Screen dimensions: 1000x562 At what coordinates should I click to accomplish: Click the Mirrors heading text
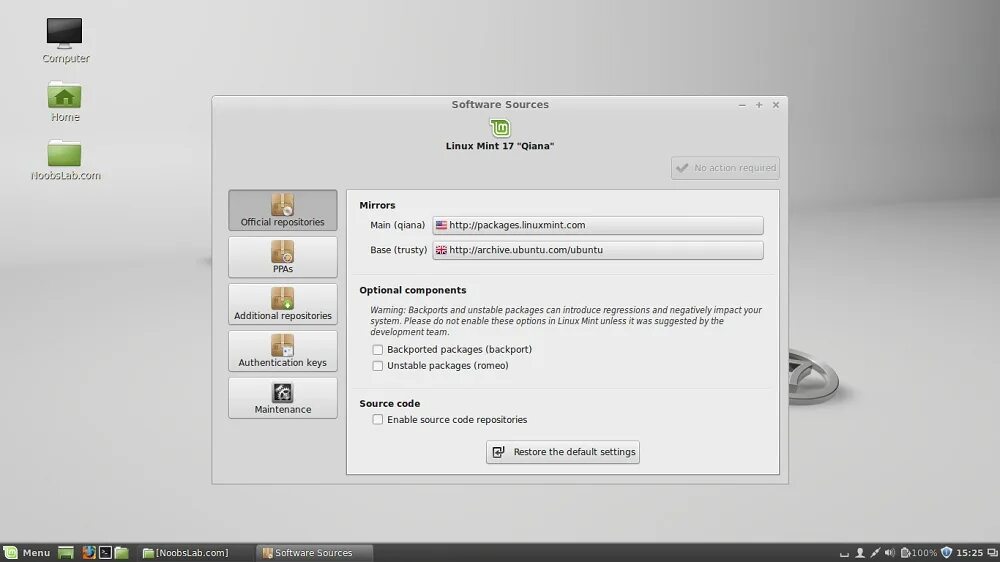point(377,205)
